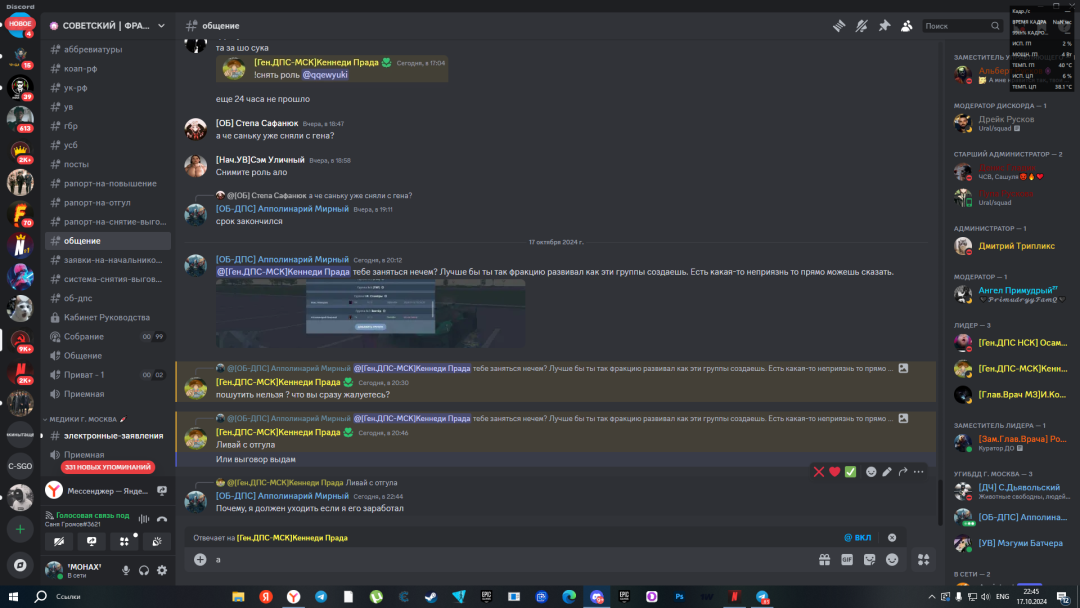The image size is (1080, 608).
Task: Forward message arrow icon
Action: tap(903, 472)
